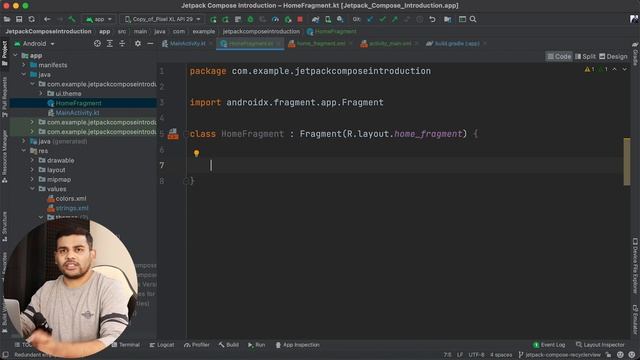
Task: Click the Debug app bug icon
Action: click(250, 19)
